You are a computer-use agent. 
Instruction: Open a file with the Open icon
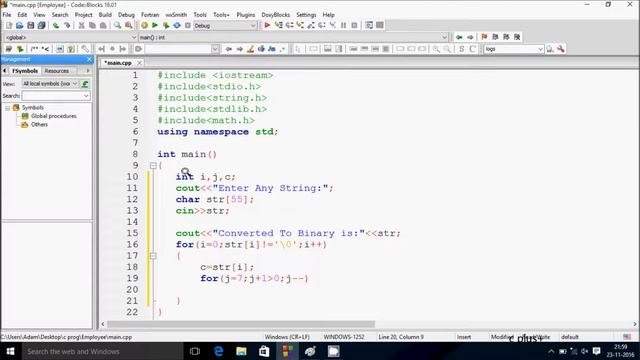(x=20, y=25)
